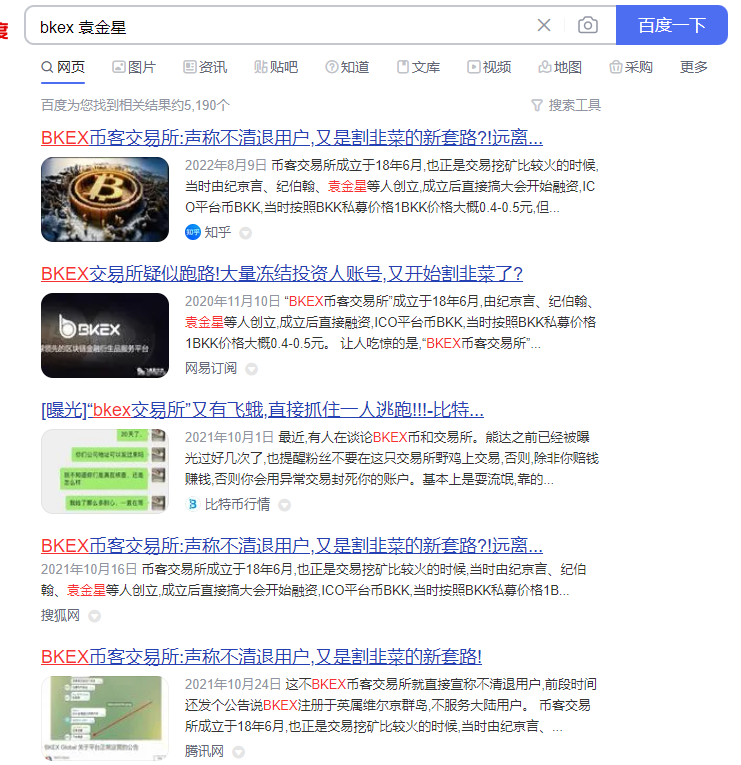Open the 地图 tab
741x765 pixels.
click(x=560, y=67)
